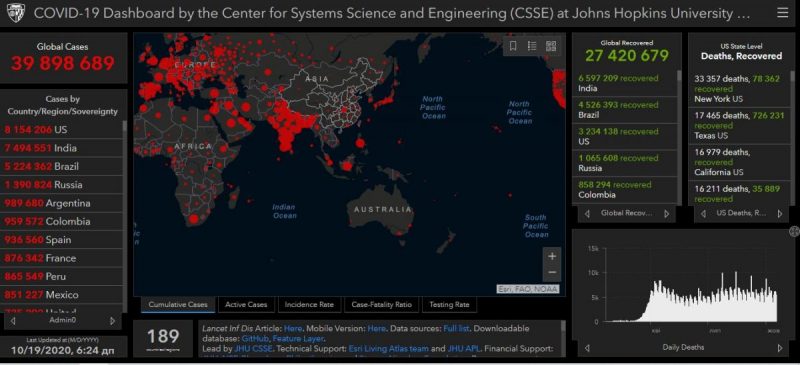Viewport: 800px width, 365px height.
Task: Open the GitHub database link
Action: click(255, 338)
